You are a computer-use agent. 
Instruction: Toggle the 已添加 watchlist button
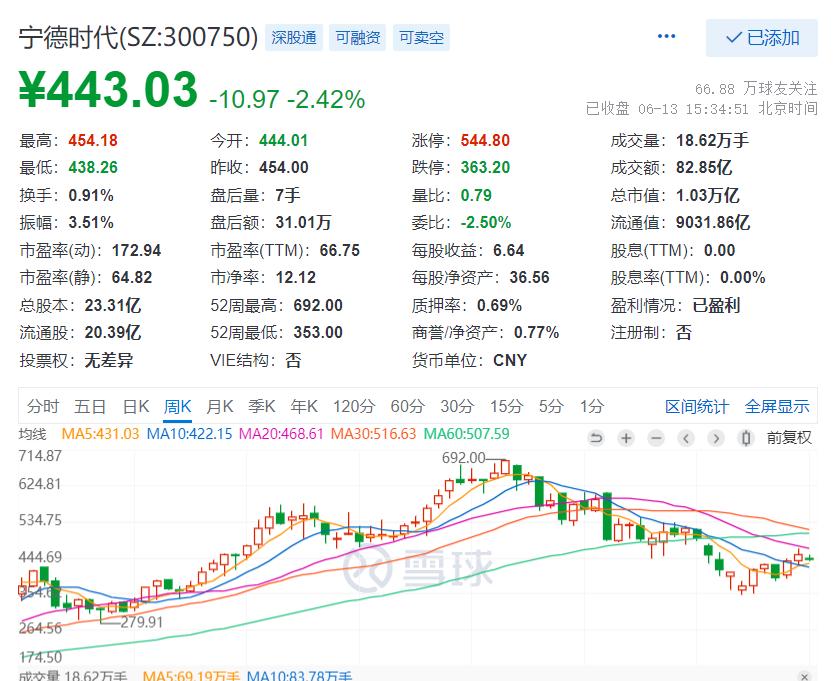(762, 38)
